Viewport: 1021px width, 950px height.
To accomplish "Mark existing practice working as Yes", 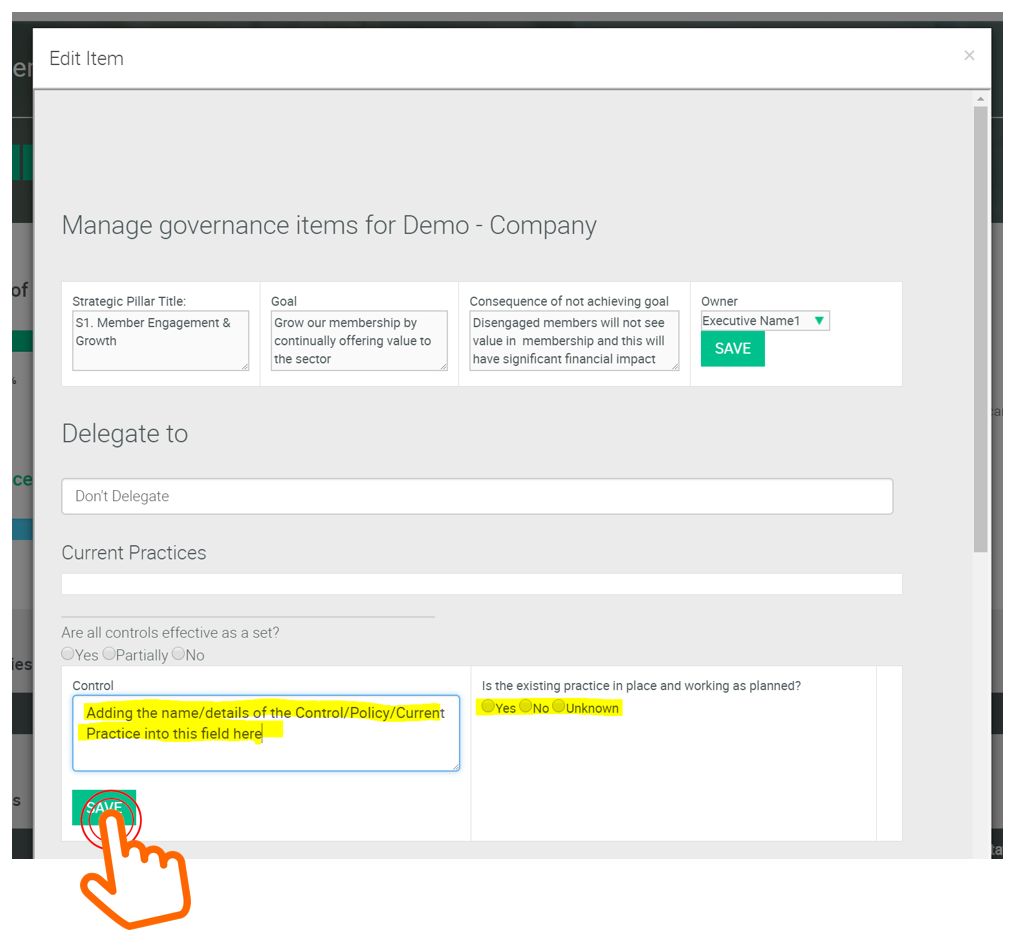I will pos(488,707).
